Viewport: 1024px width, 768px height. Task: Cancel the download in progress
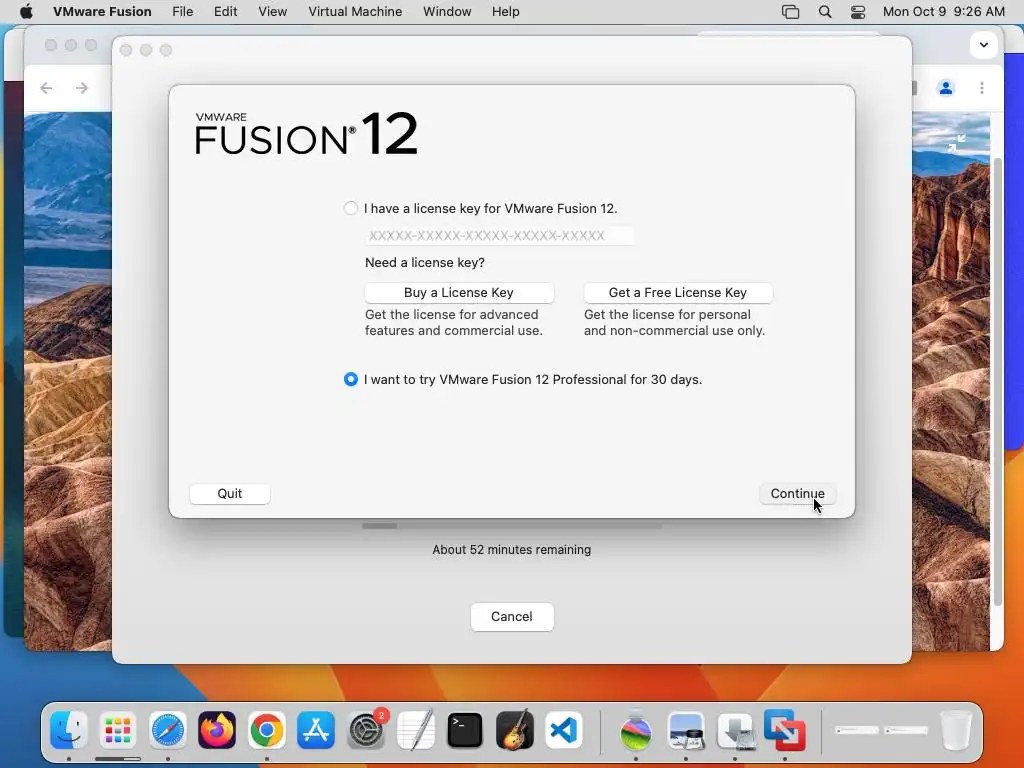point(512,616)
